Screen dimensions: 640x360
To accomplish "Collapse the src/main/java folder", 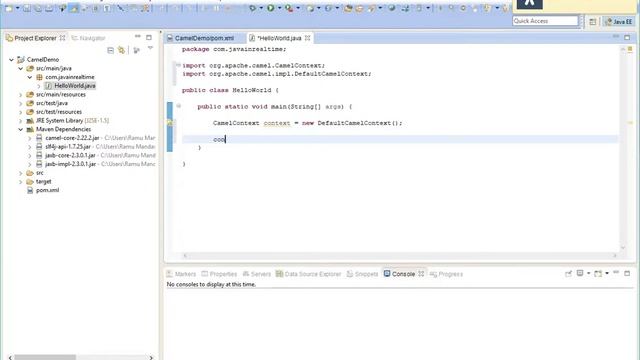I will [20, 69].
